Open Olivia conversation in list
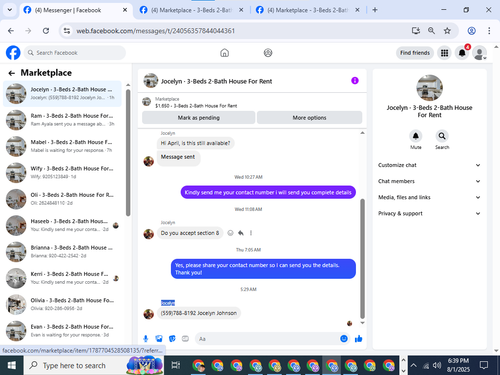 click(x=62, y=304)
